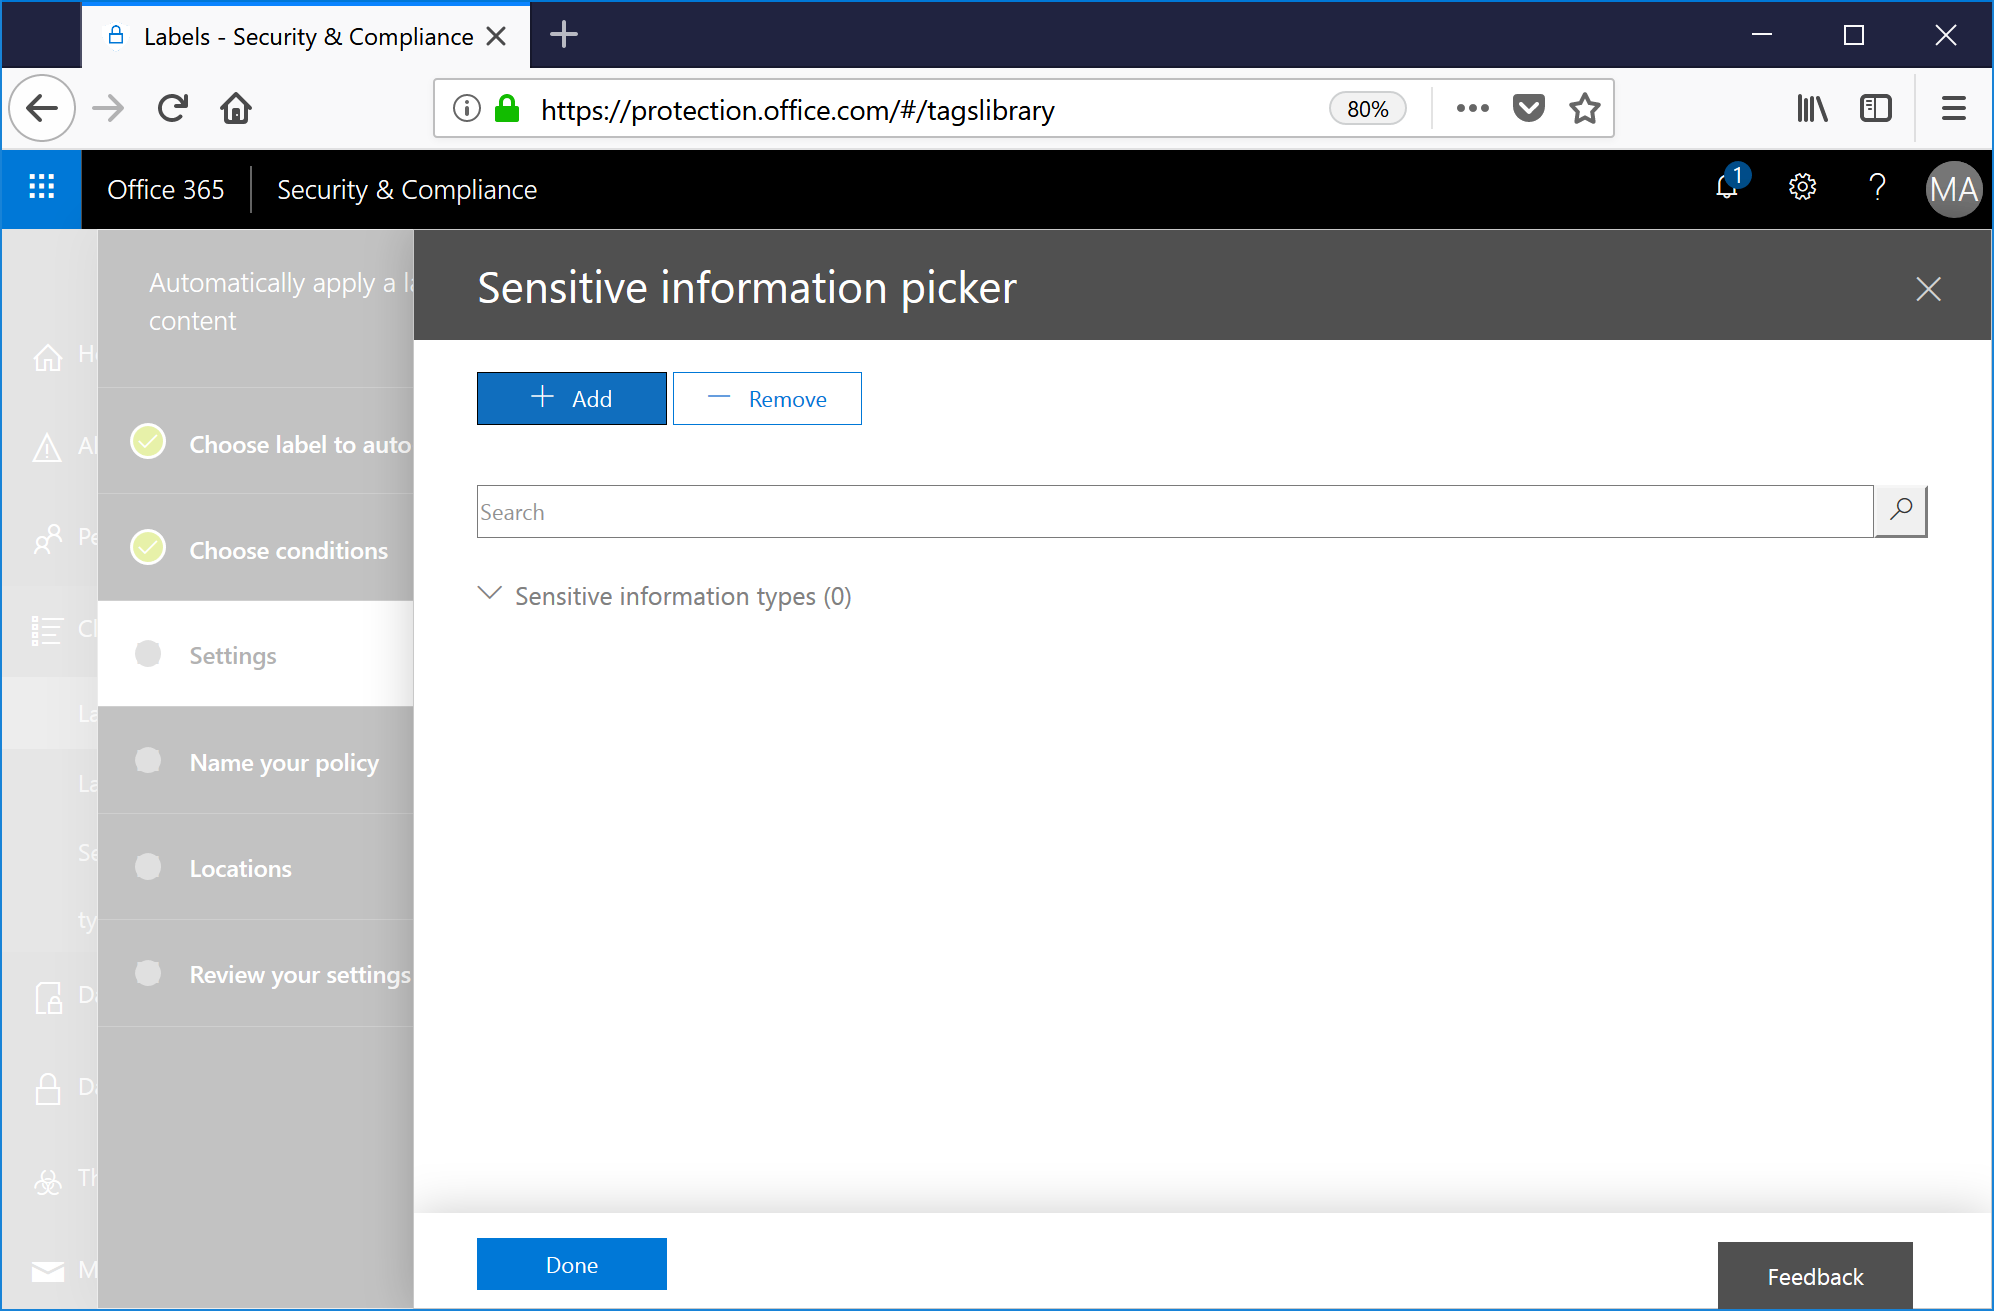
Task: Open settings with the gear icon
Action: point(1801,188)
